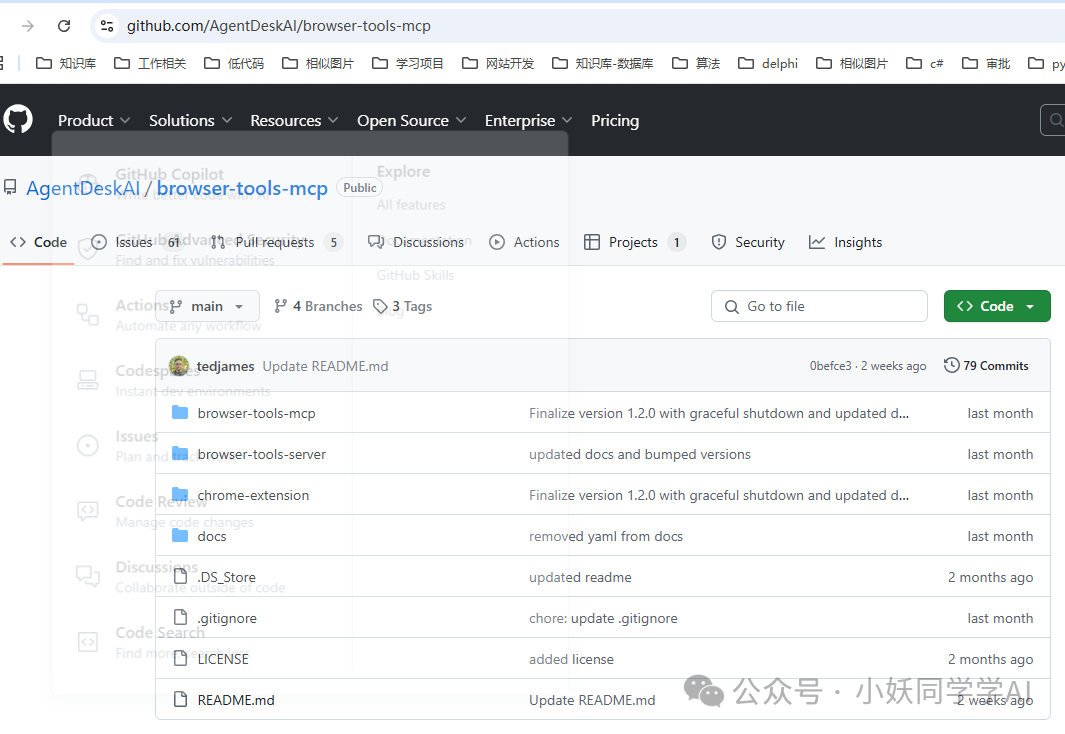Click the branch icon beside 4 Branches
The width and height of the screenshot is (1065, 734).
(x=281, y=306)
